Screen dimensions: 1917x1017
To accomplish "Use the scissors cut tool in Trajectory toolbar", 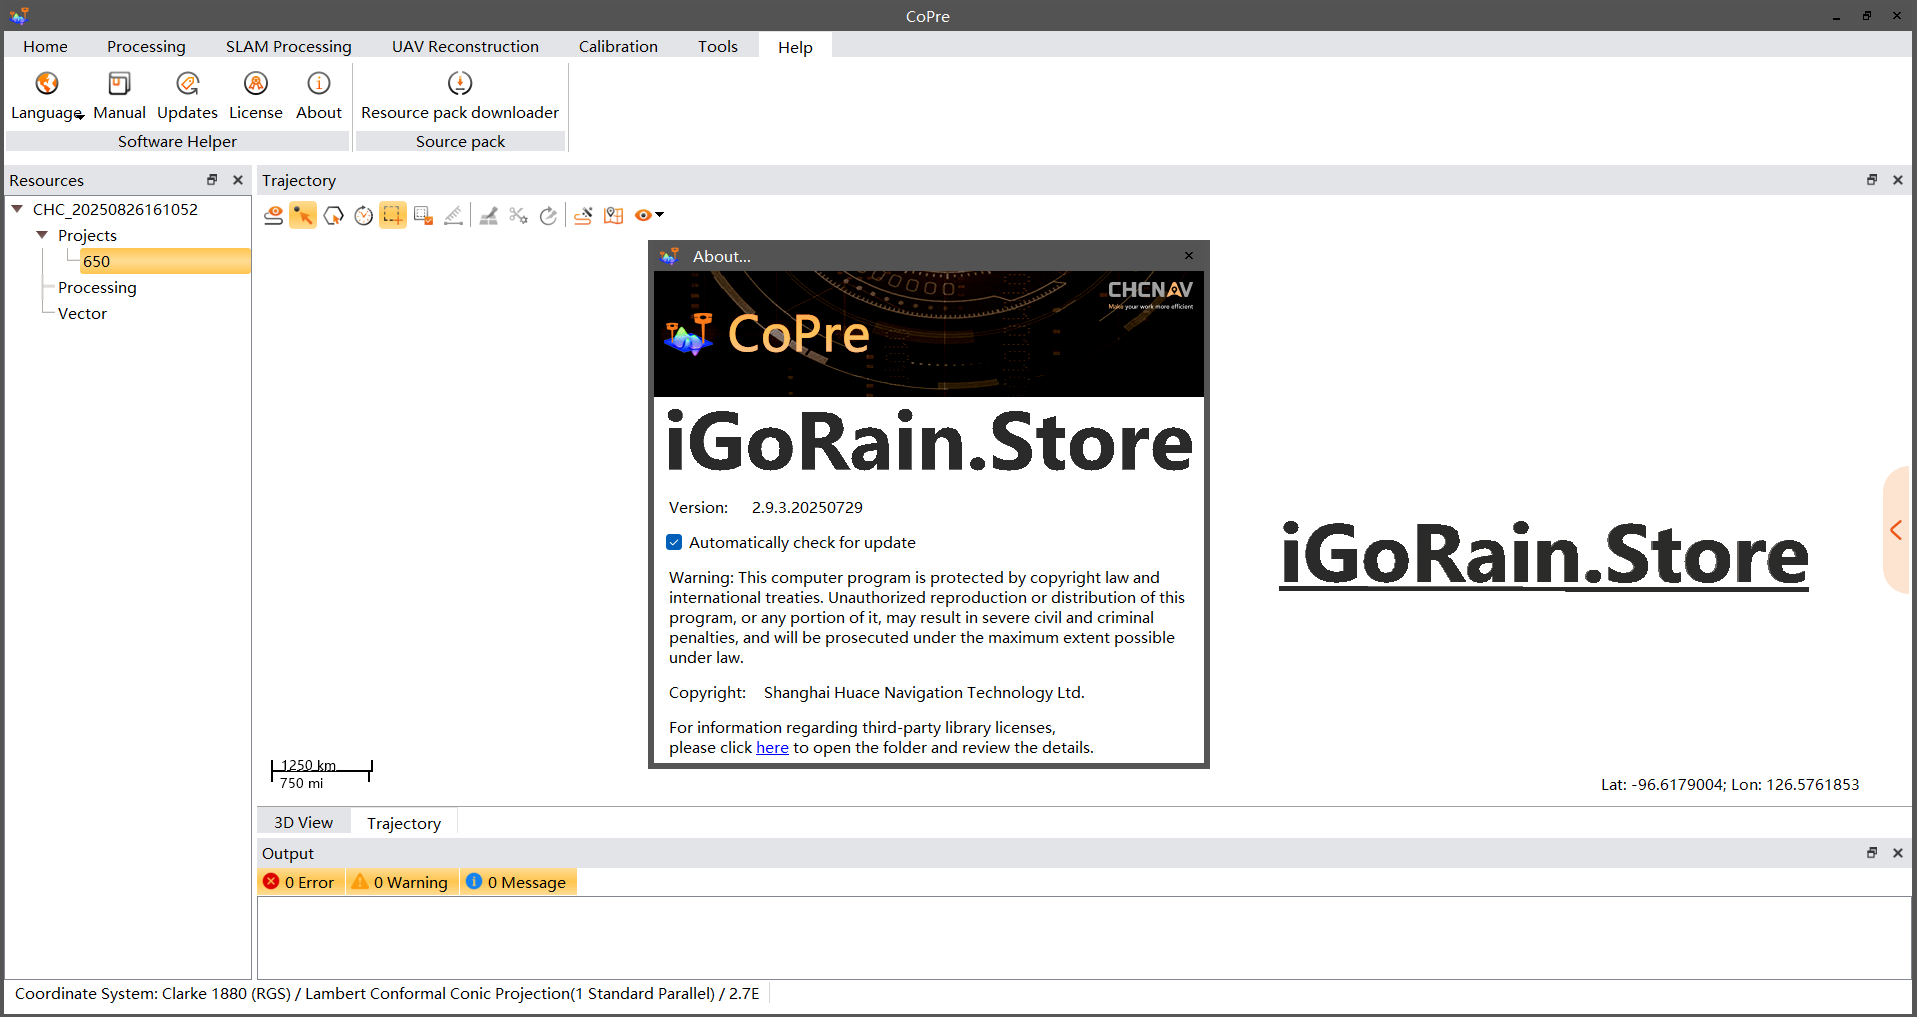I will point(518,215).
